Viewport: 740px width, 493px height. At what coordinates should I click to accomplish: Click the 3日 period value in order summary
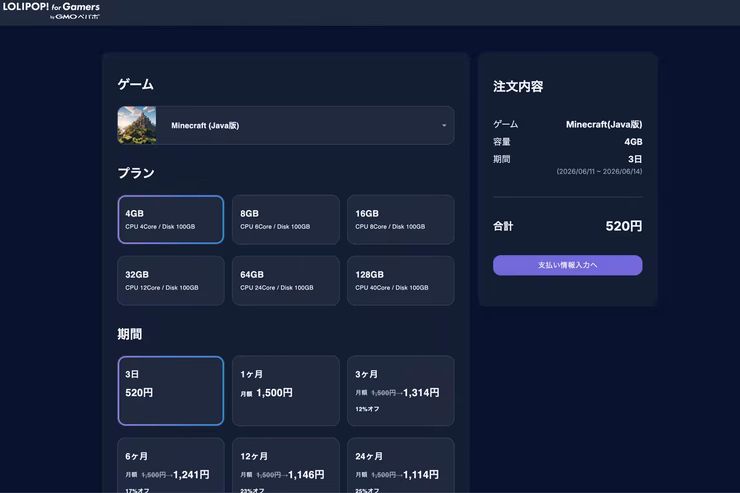point(635,159)
